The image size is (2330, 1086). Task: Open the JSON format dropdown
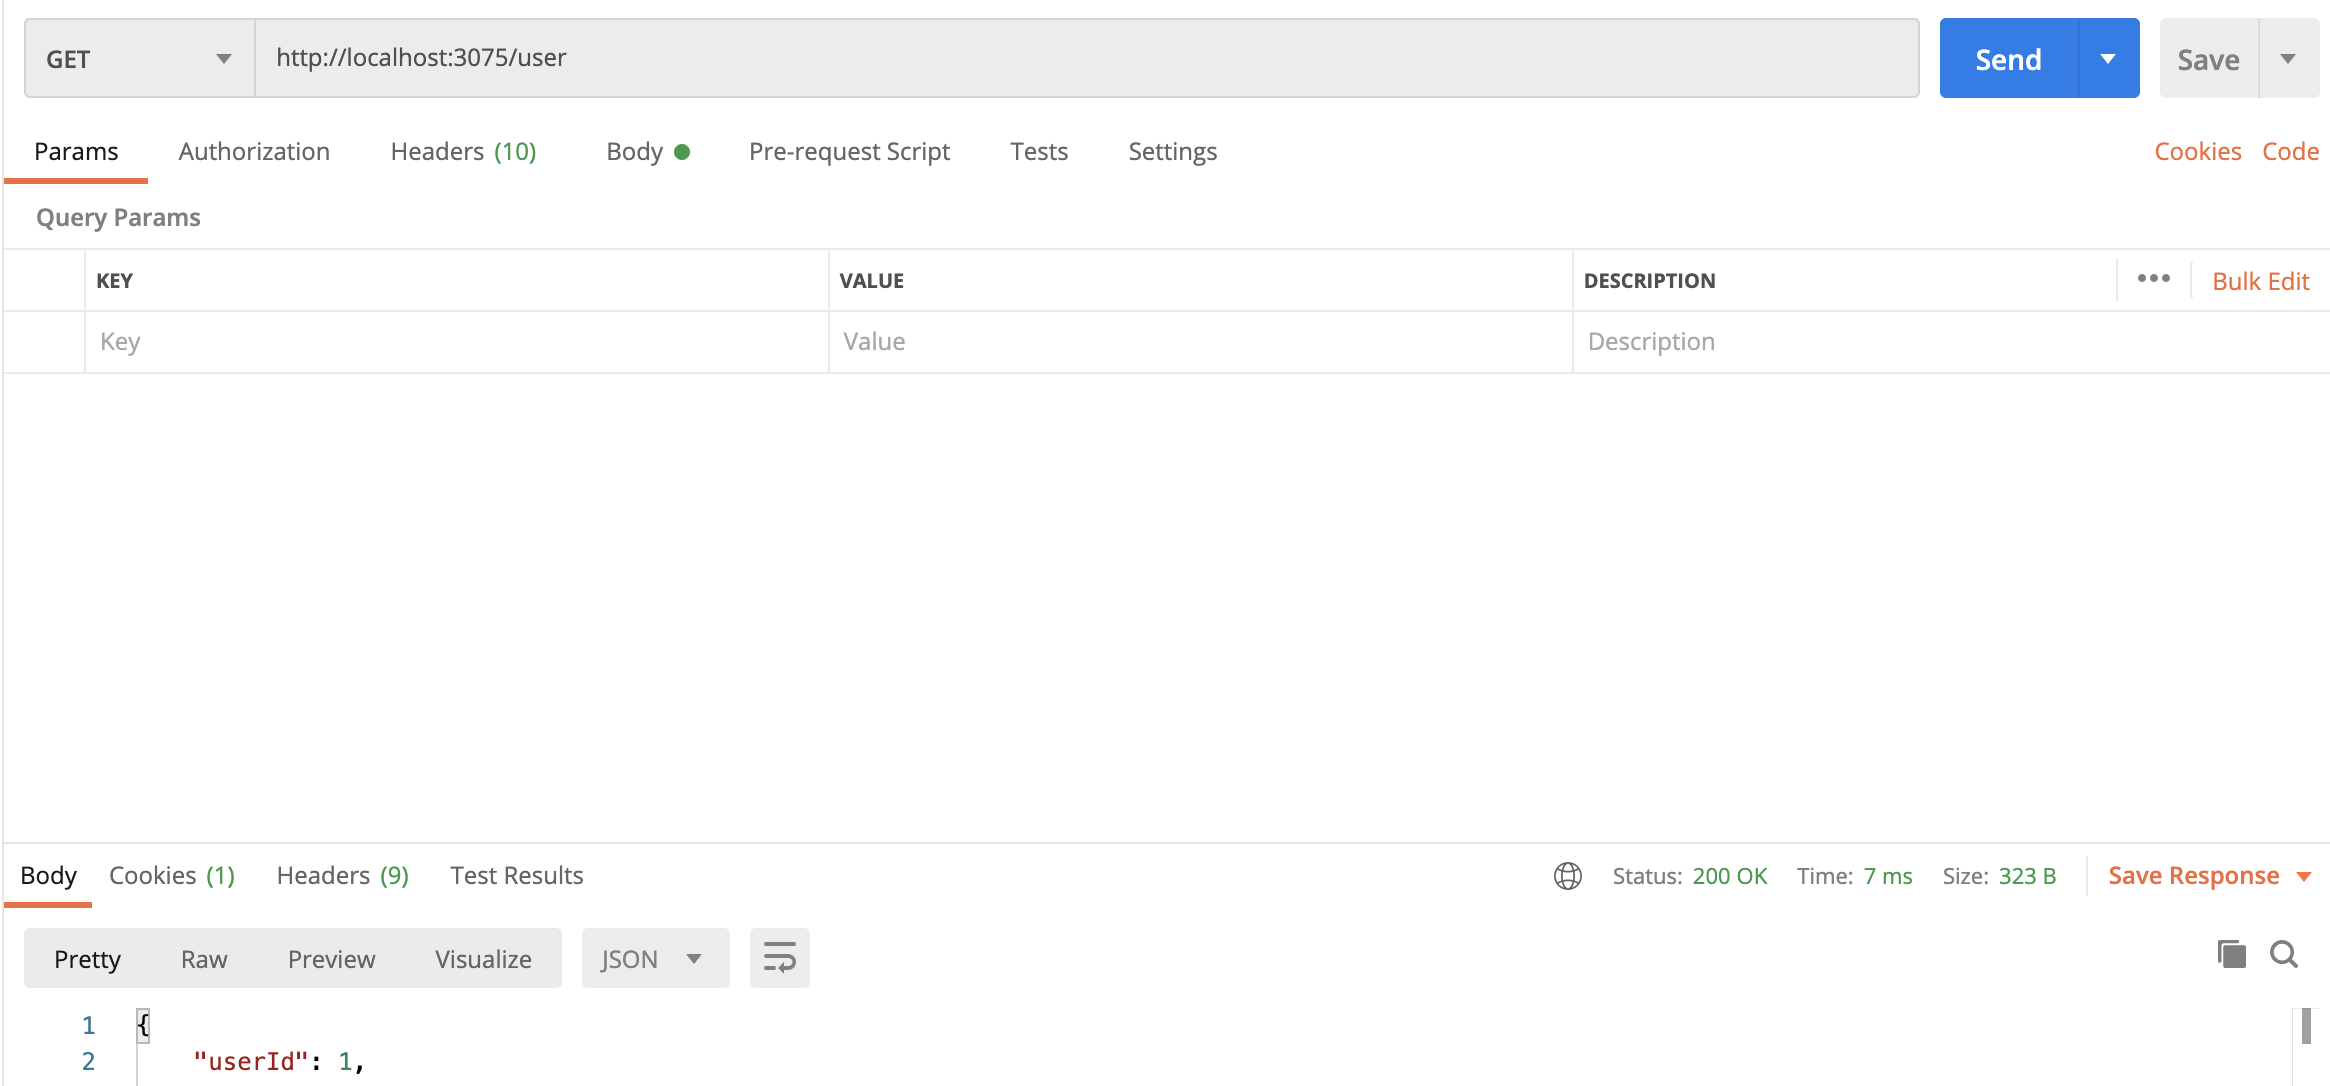click(654, 959)
